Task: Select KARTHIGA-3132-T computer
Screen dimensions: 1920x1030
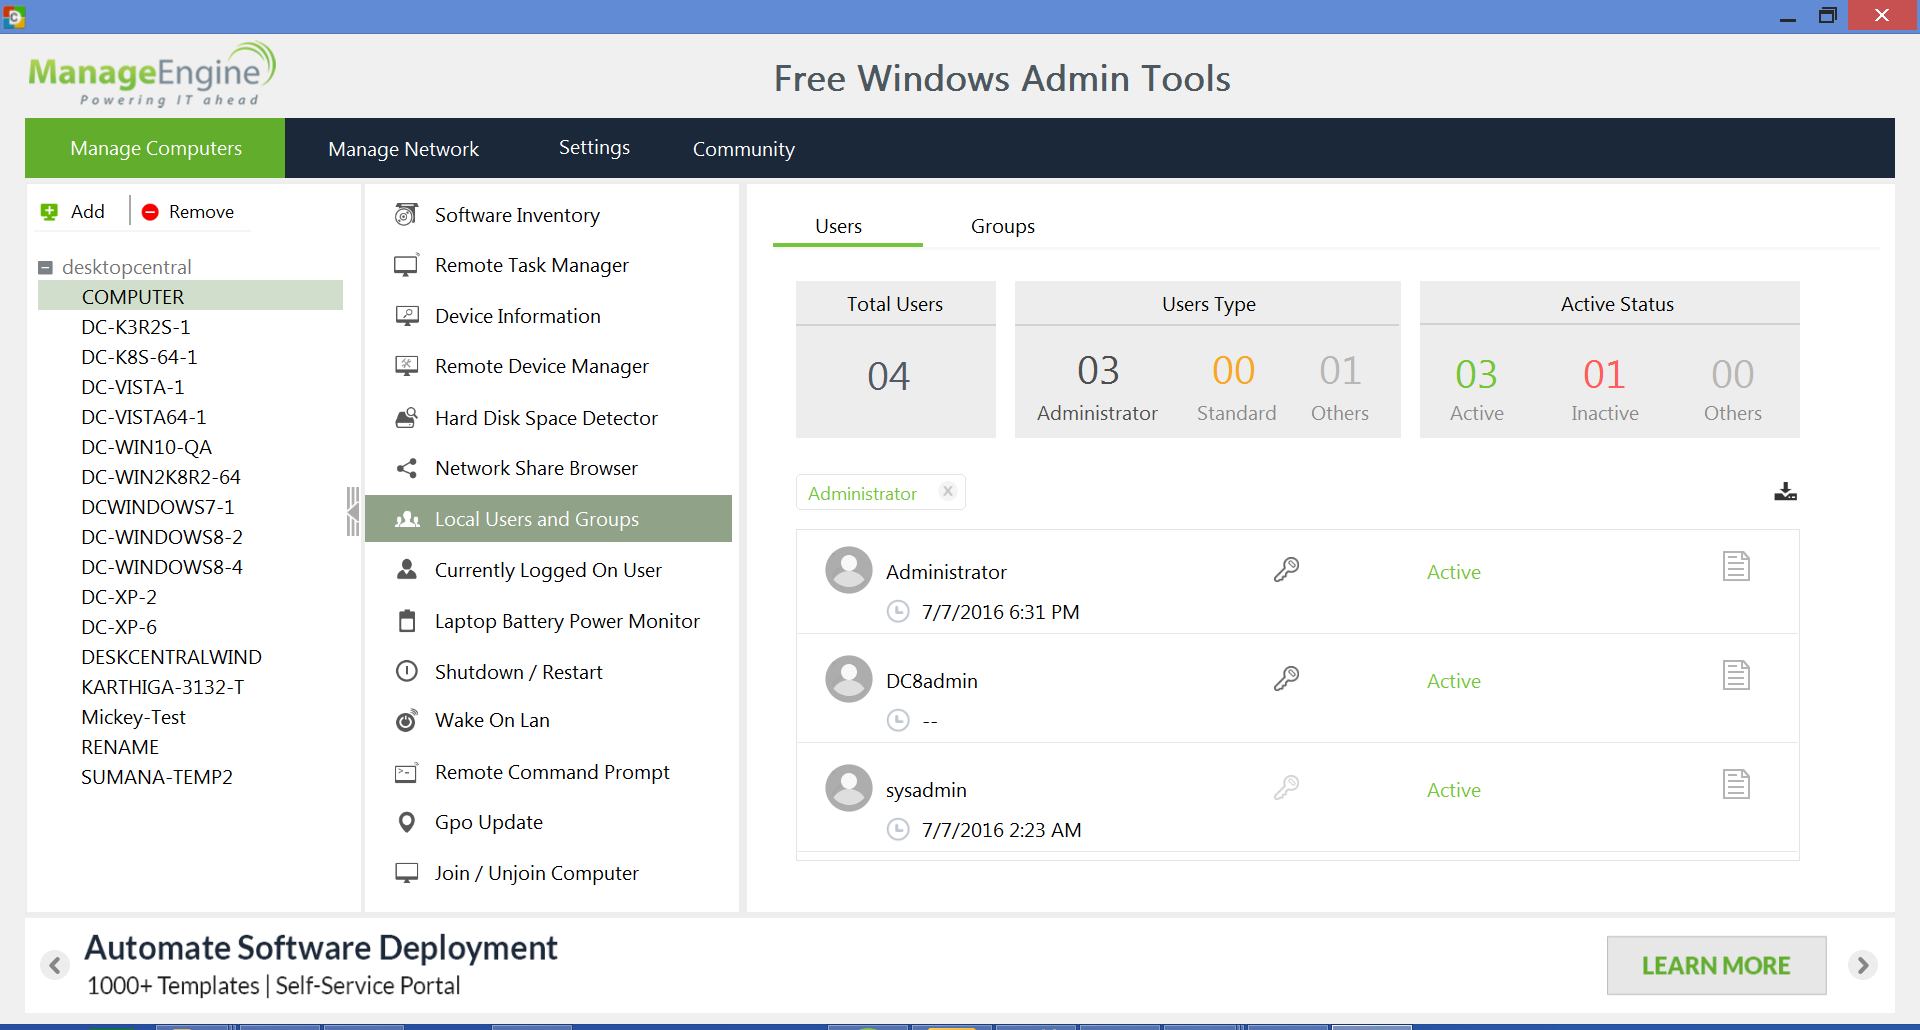Action: point(162,687)
